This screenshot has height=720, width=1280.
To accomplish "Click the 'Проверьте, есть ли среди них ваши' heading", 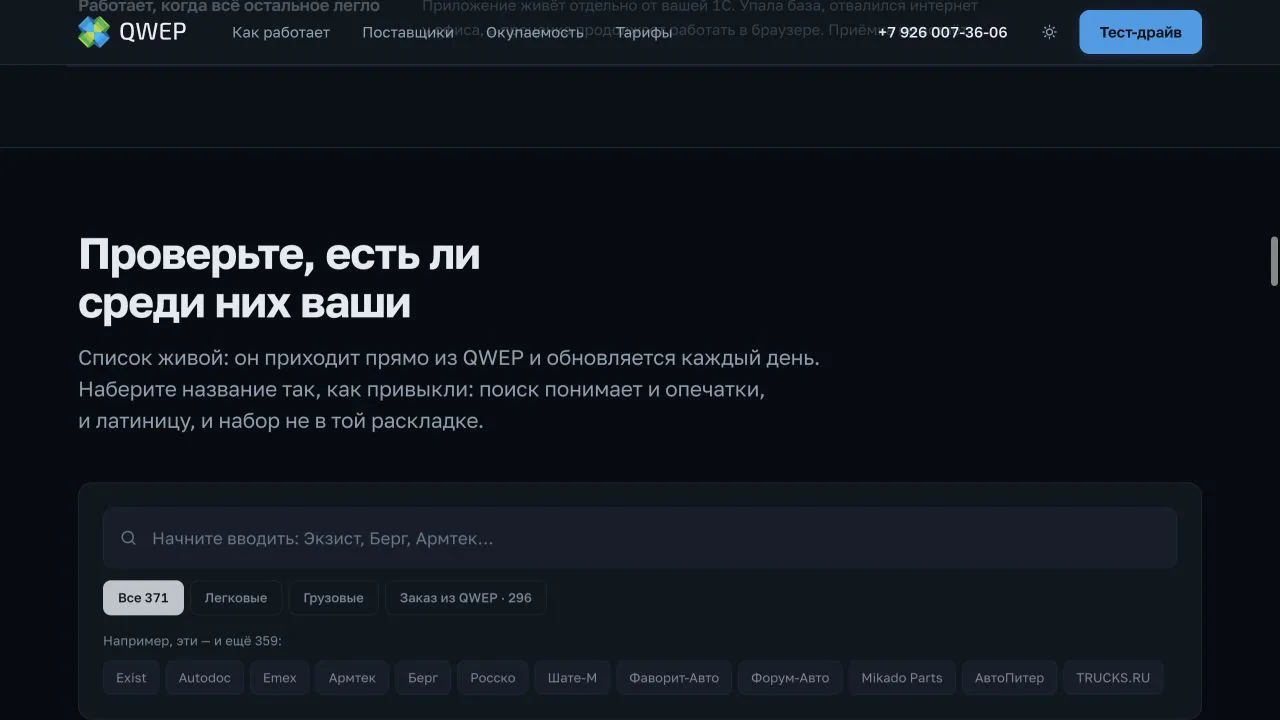I will coord(279,278).
